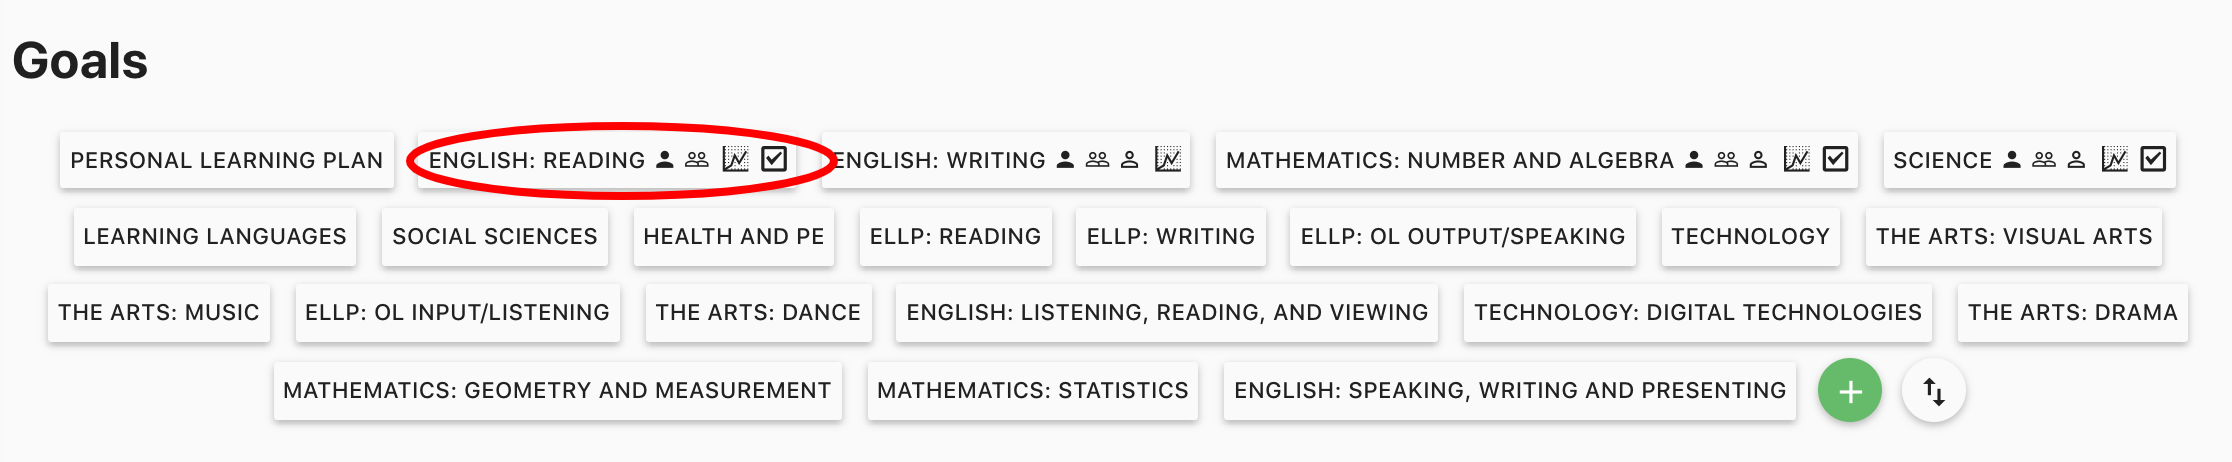Click the checkbox icon on Mathematics: Number and Algebra
2232x462 pixels.
coord(1835,160)
